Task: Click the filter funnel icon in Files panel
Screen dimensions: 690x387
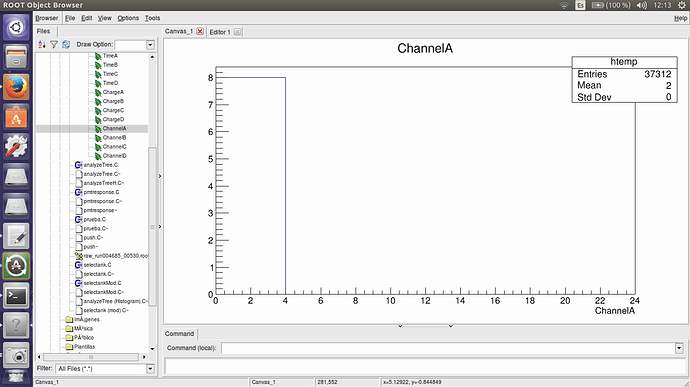Action: [54, 44]
